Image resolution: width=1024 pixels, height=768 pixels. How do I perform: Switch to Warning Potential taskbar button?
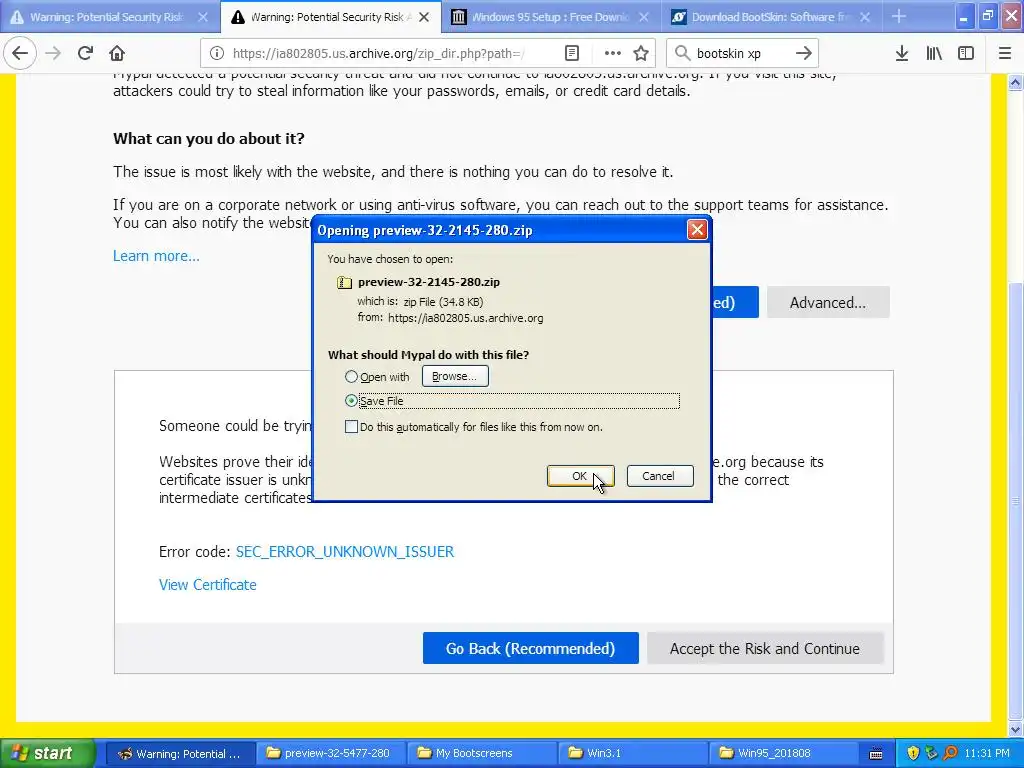[179, 753]
